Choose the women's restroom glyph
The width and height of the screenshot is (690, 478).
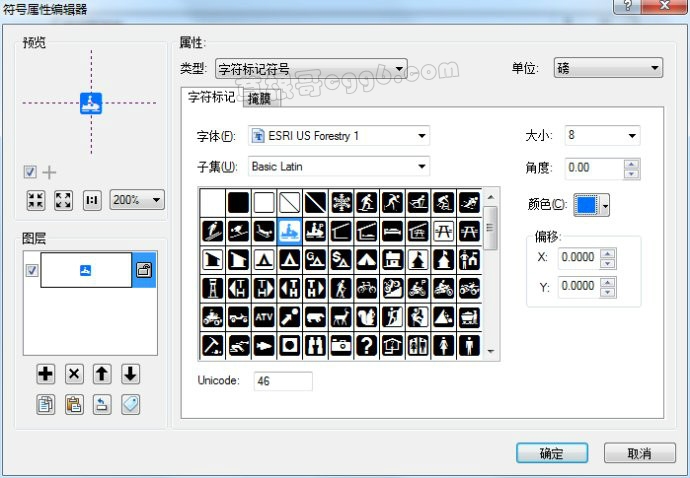[x=443, y=346]
